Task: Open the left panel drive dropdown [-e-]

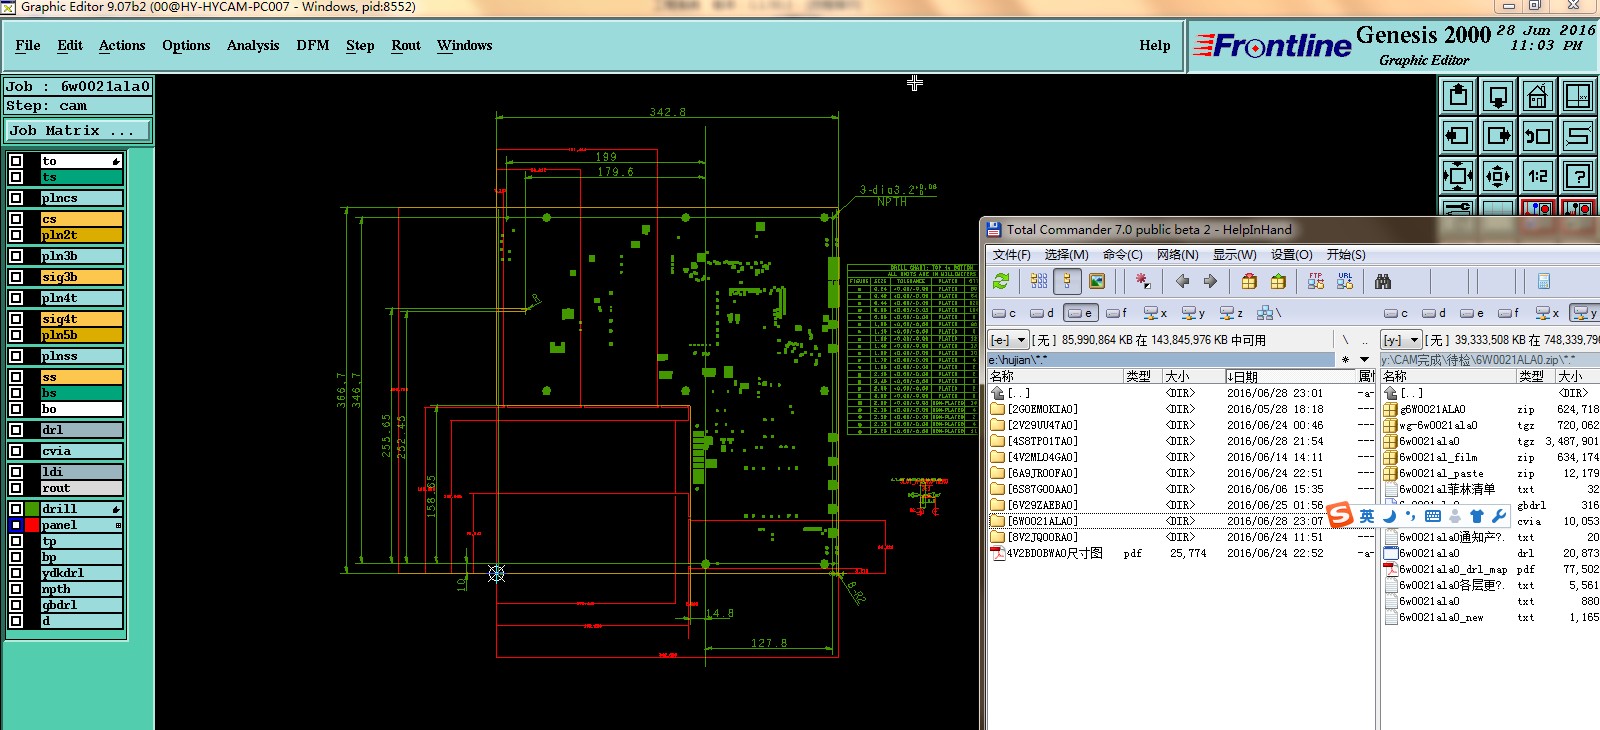Action: tap(1008, 340)
